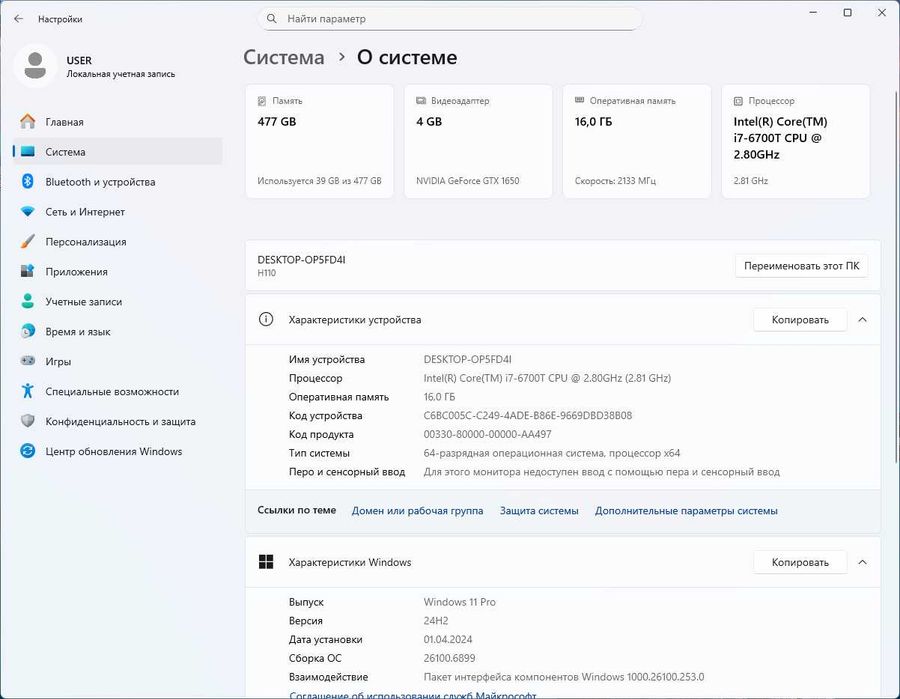Click the Память storage card icon
900x699 pixels.
[262, 101]
